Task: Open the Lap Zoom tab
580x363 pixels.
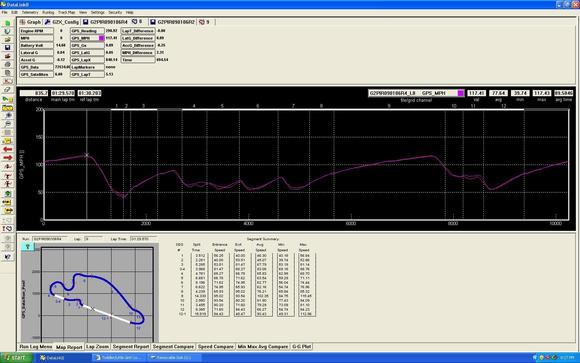Action: [97, 347]
